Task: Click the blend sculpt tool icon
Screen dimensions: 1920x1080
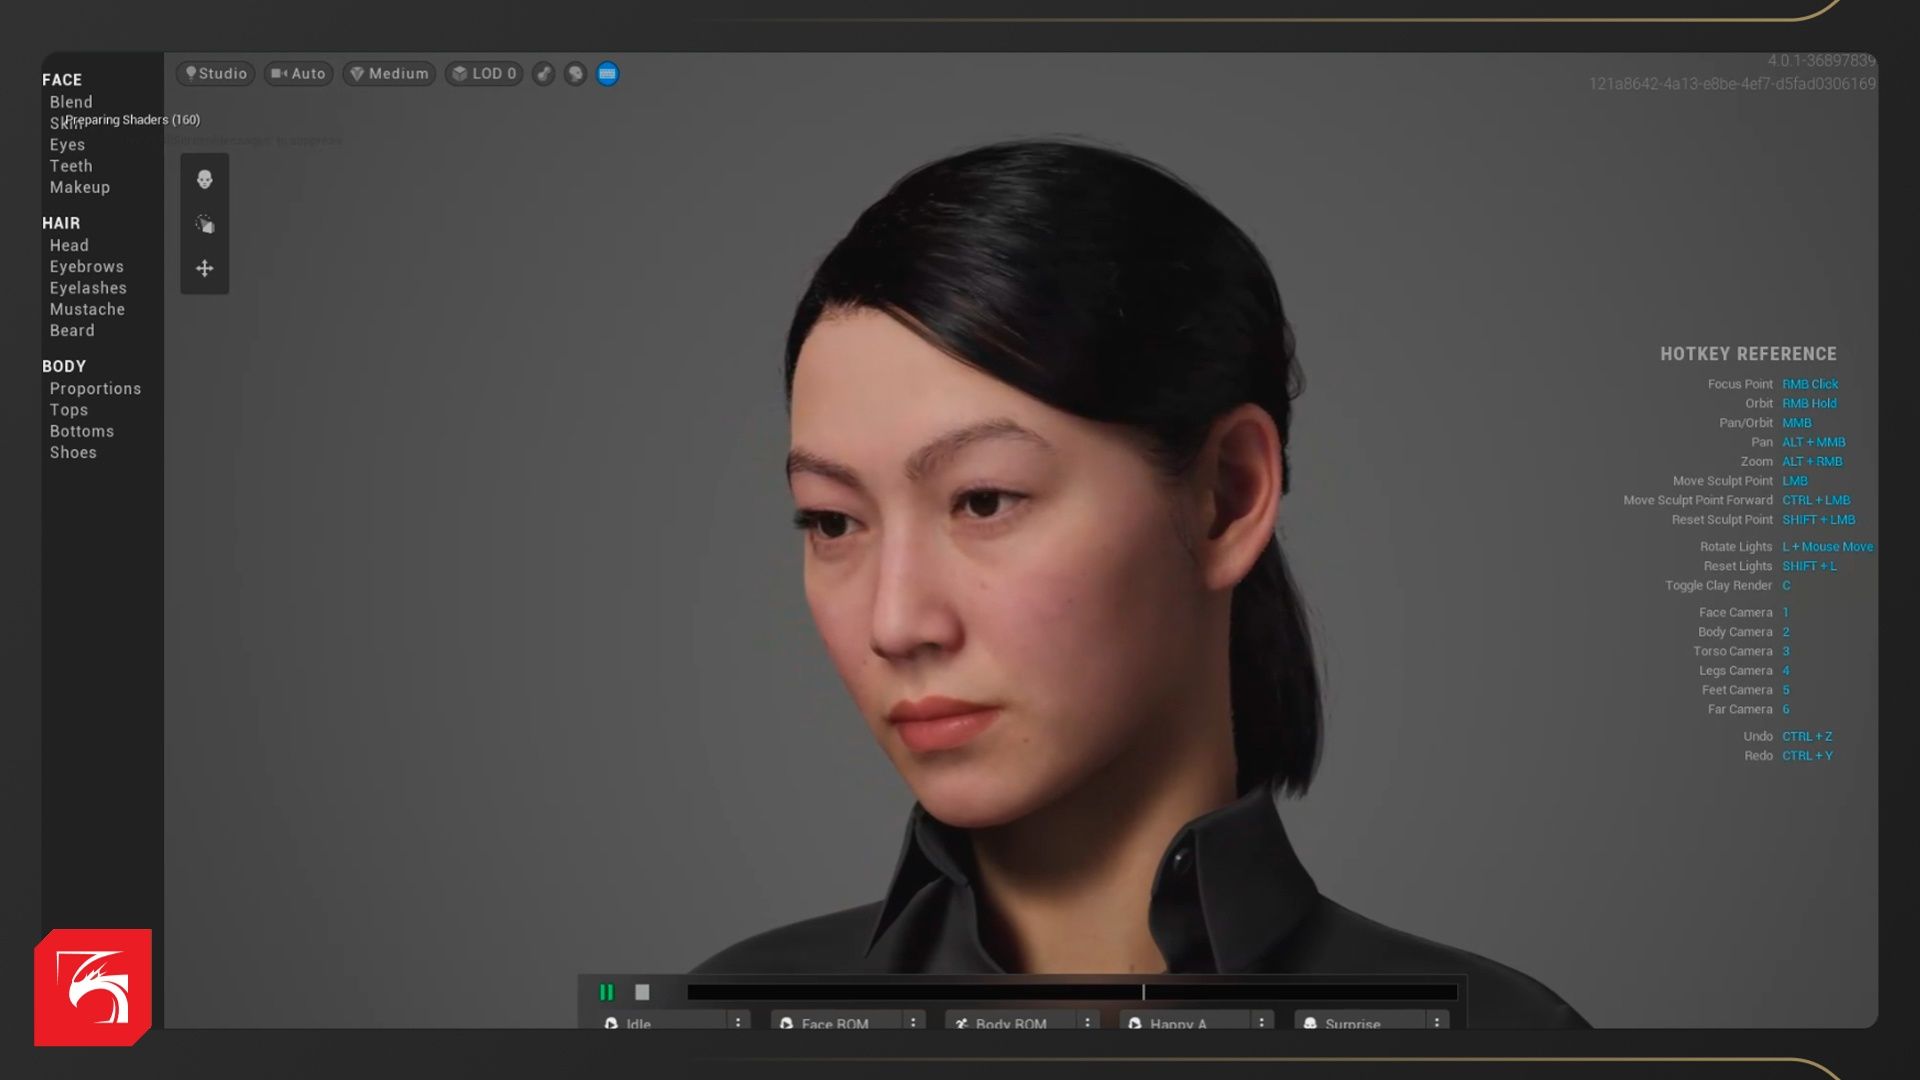Action: pyautogui.click(x=205, y=224)
